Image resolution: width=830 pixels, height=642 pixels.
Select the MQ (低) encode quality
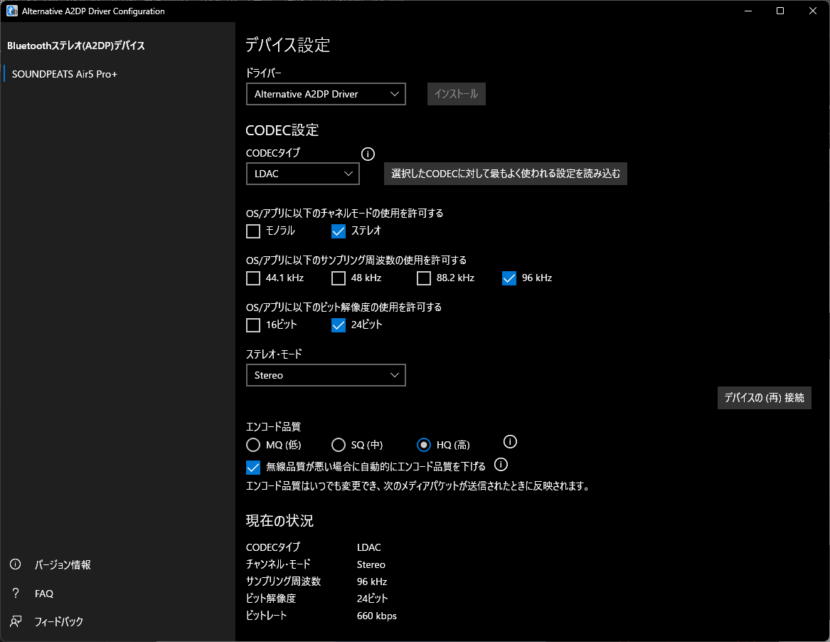click(253, 445)
